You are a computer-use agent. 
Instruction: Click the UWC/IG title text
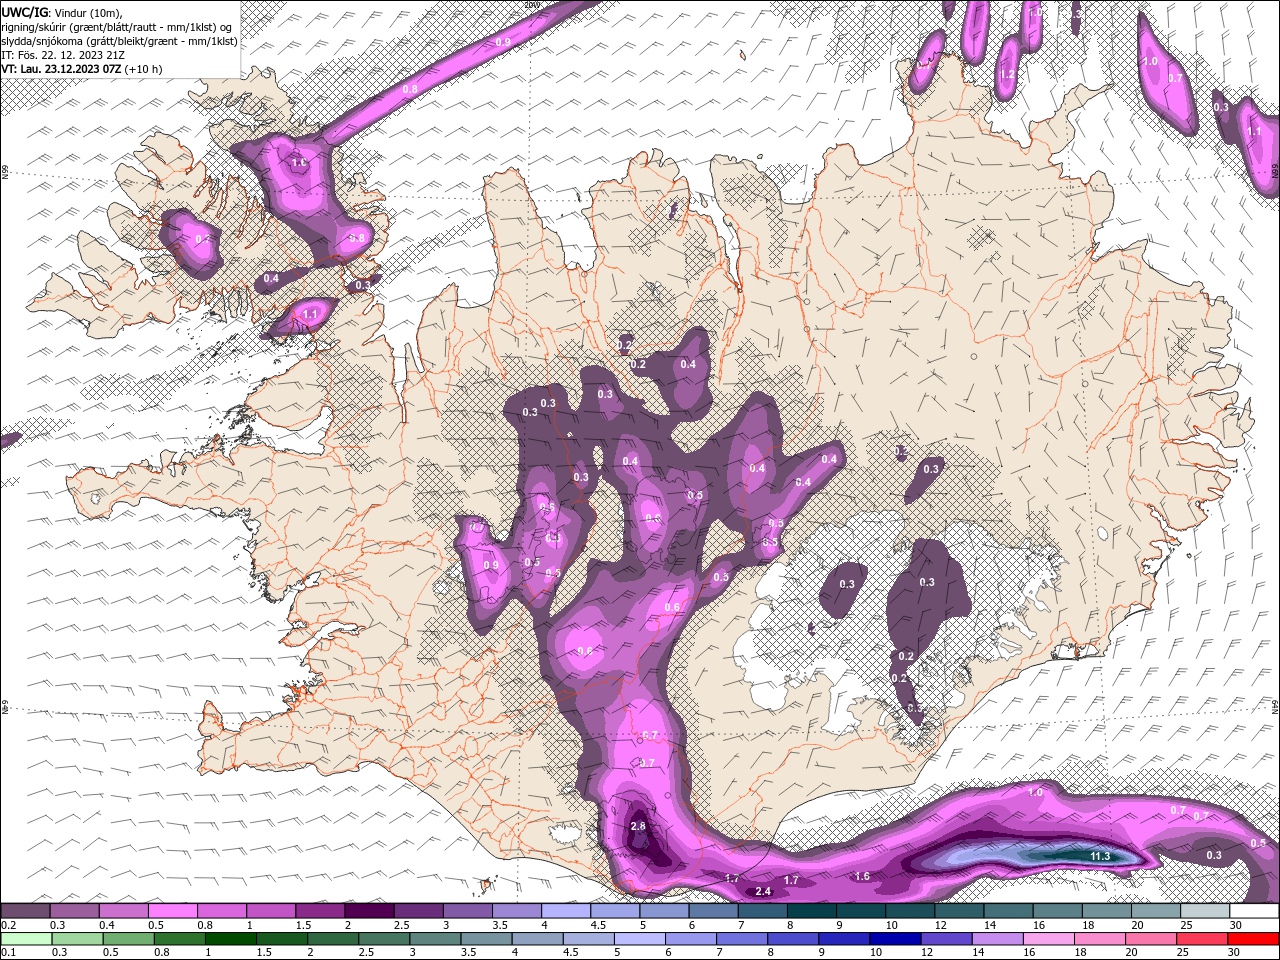click(25, 11)
